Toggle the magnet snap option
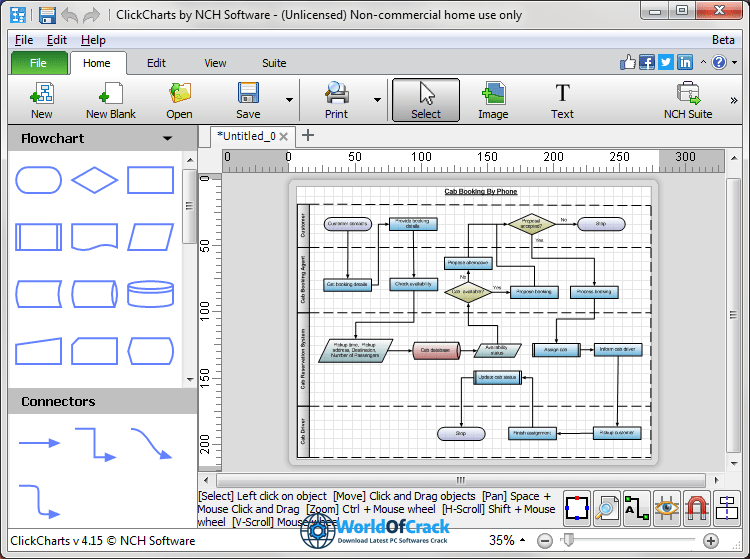750x559 pixels. 696,508
